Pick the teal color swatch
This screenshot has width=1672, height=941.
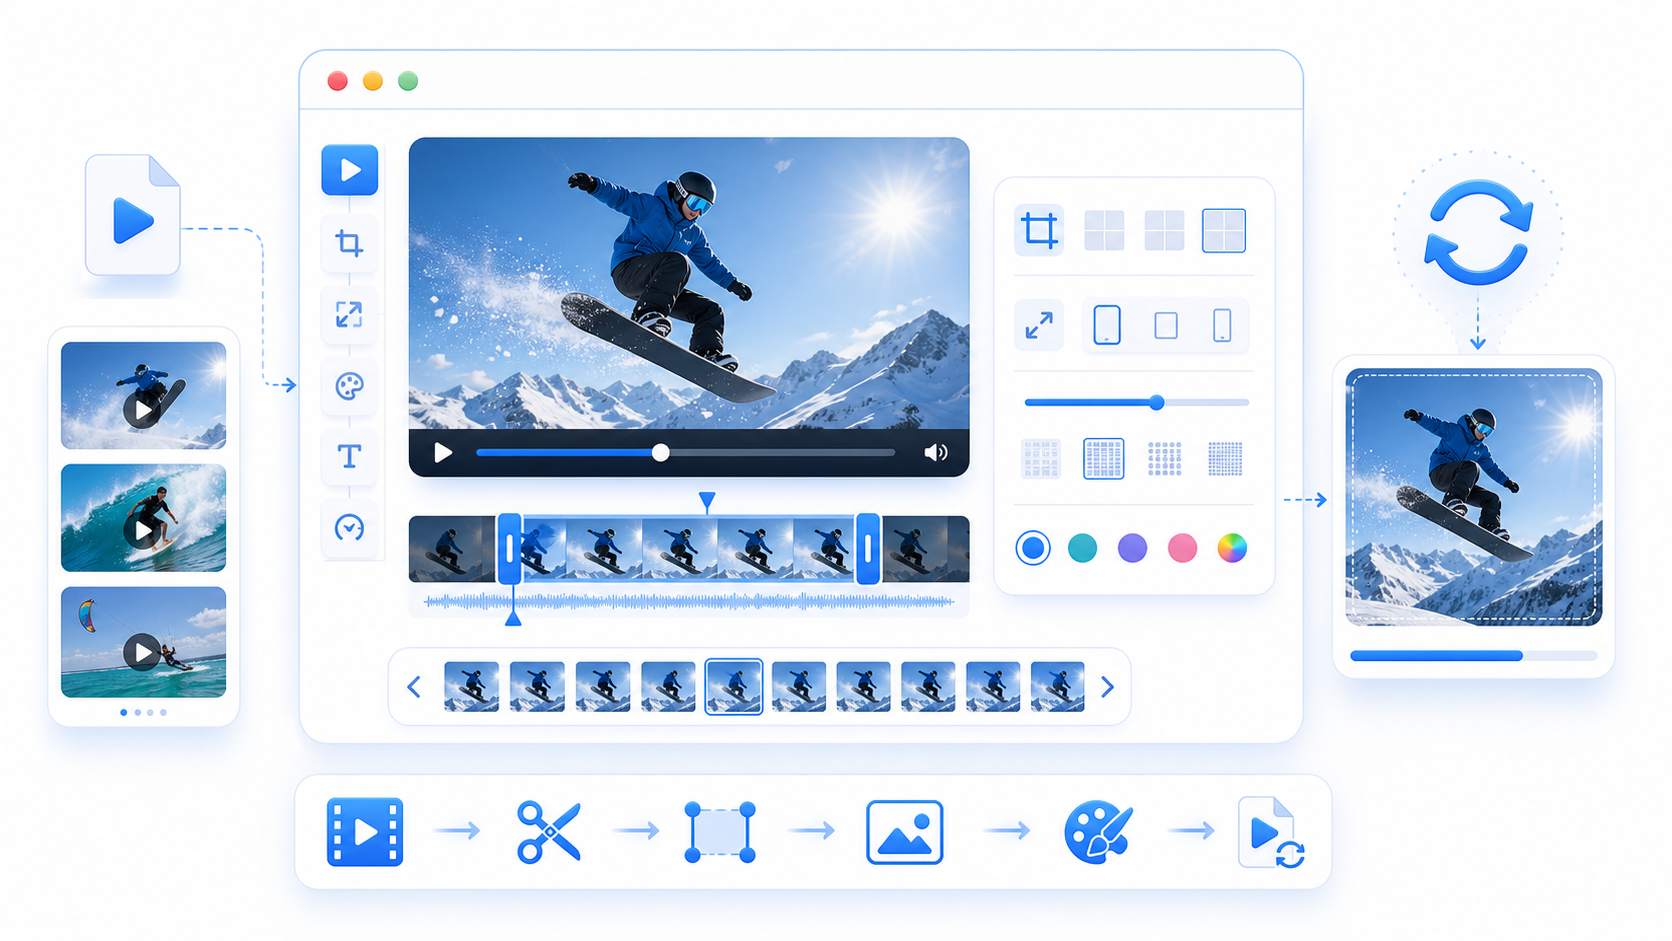tap(1083, 548)
